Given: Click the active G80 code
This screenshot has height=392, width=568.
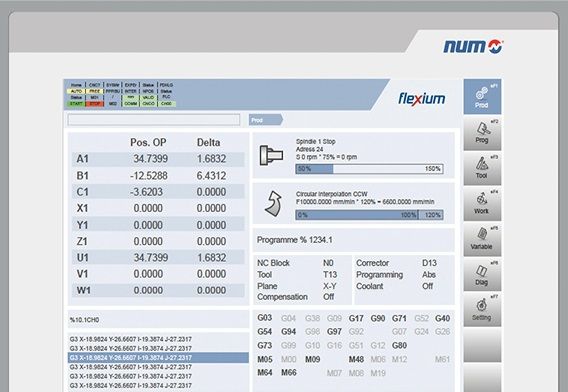Looking at the screenshot, I should point(399,345).
